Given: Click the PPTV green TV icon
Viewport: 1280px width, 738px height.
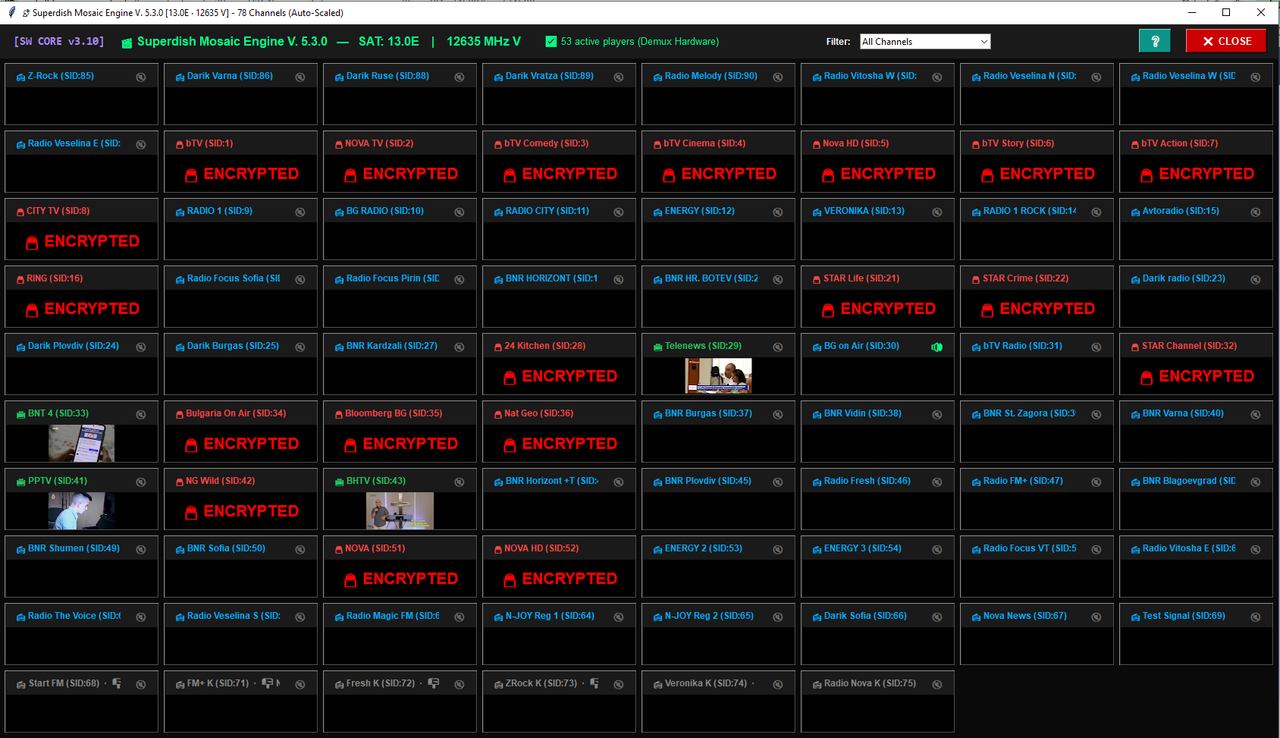Looking at the screenshot, I should 21,482.
